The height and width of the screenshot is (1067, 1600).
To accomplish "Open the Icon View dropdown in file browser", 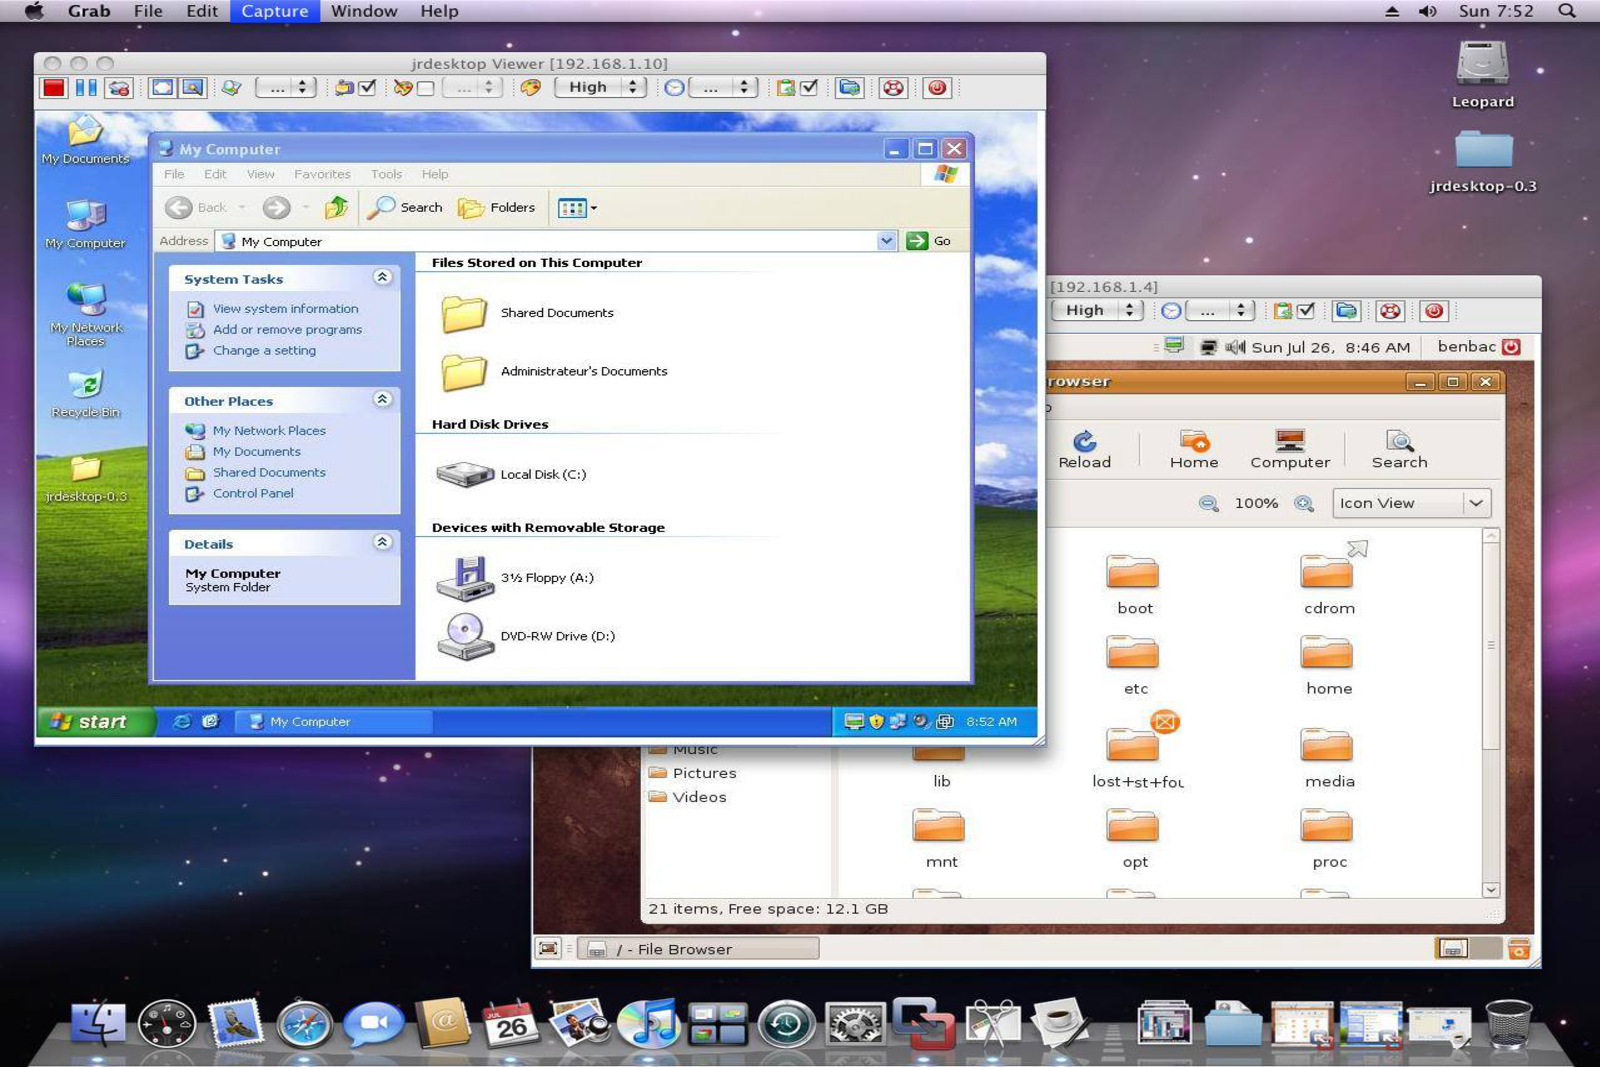I will tap(1412, 503).
